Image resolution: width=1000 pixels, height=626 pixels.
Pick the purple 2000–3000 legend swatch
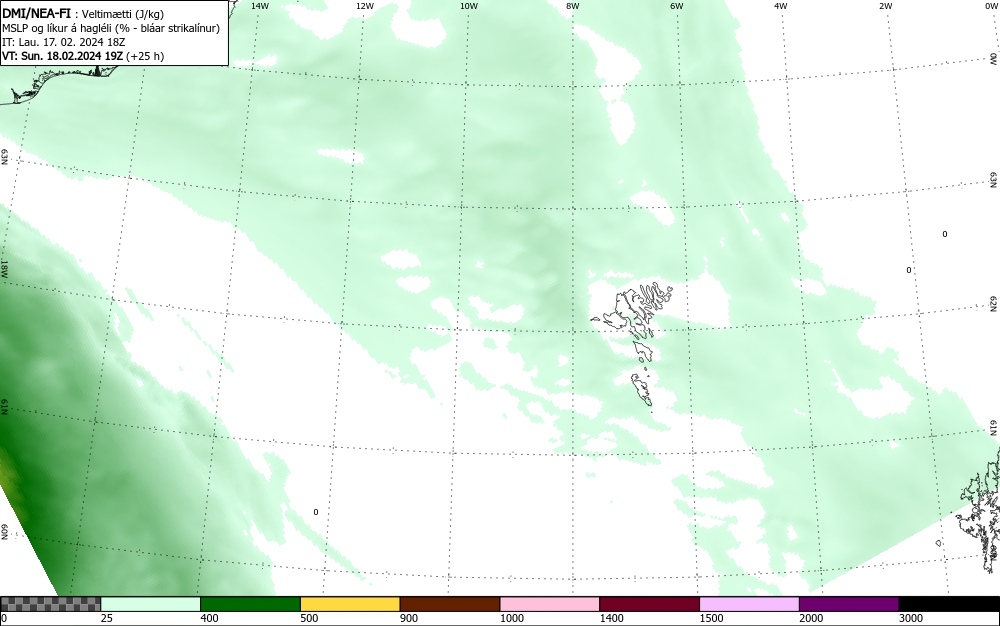click(849, 604)
